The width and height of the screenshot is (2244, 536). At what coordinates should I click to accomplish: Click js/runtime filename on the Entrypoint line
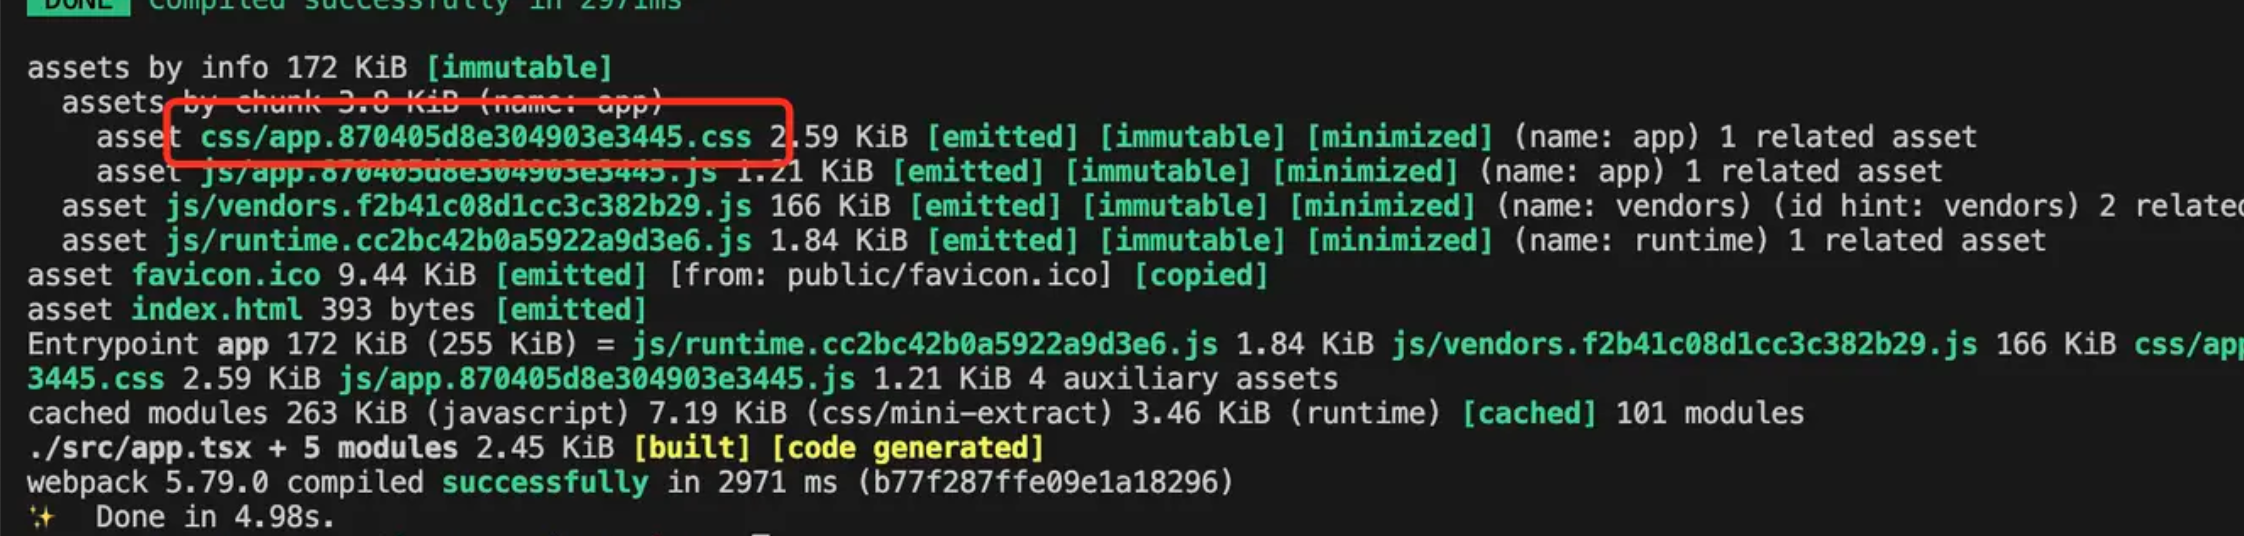pyautogui.click(x=925, y=345)
